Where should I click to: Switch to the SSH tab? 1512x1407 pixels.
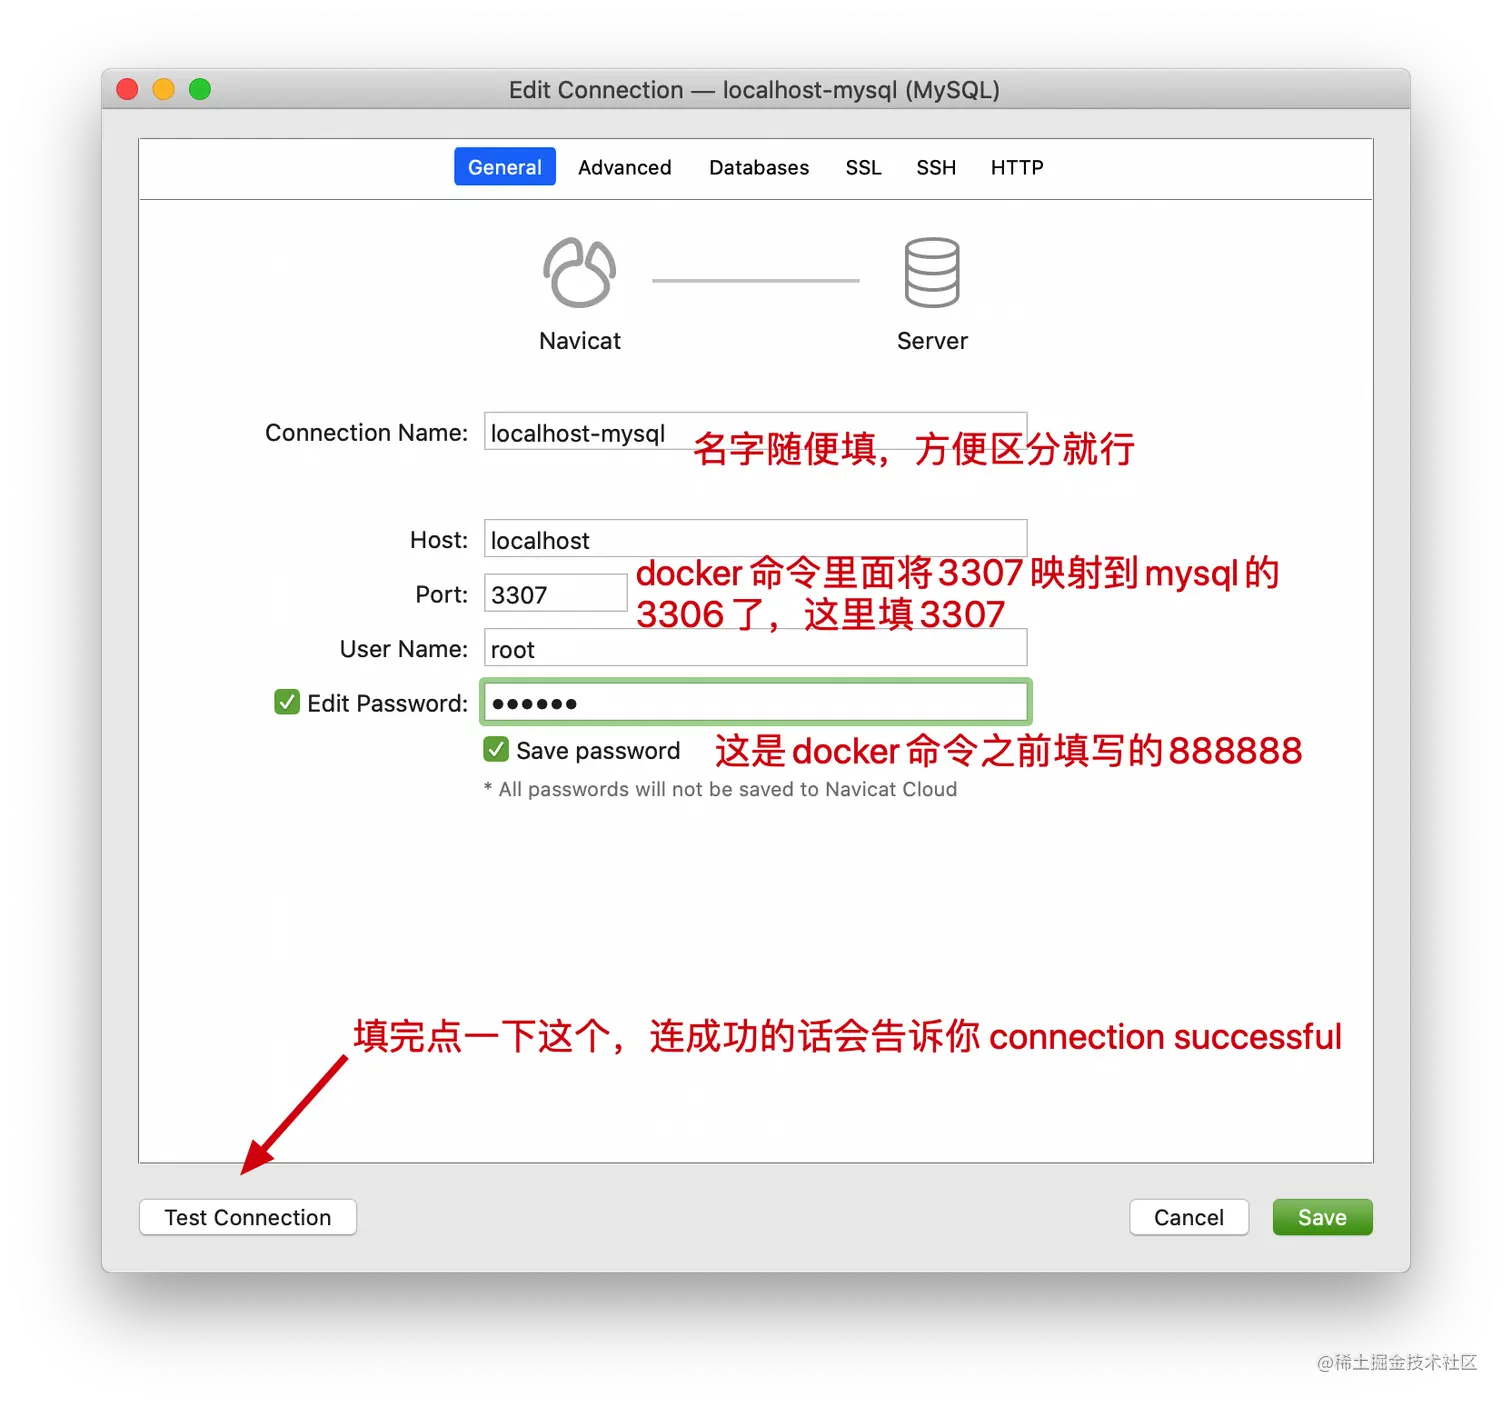(x=936, y=167)
